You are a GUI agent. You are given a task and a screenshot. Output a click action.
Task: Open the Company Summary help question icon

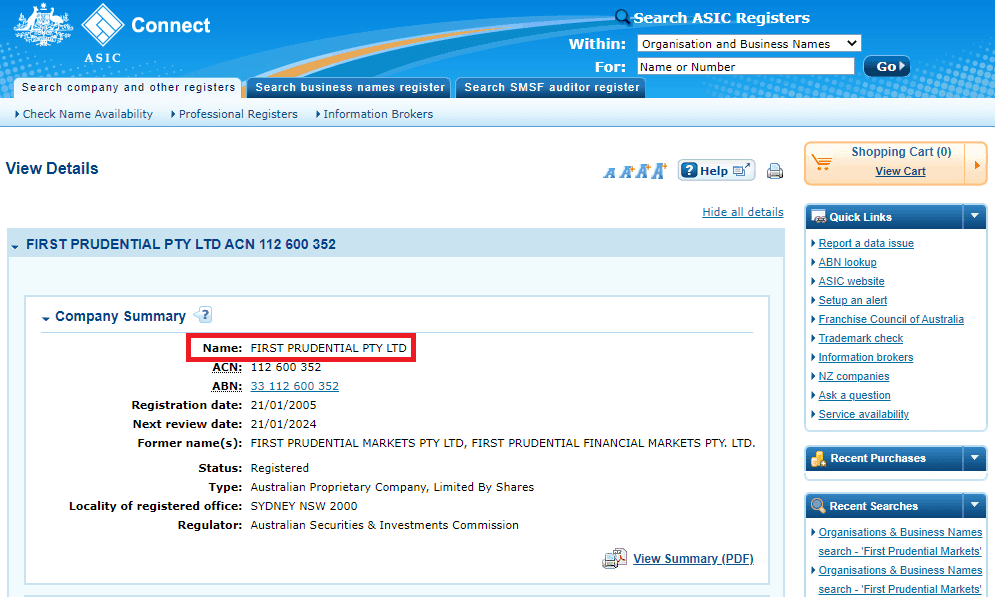coord(203,315)
